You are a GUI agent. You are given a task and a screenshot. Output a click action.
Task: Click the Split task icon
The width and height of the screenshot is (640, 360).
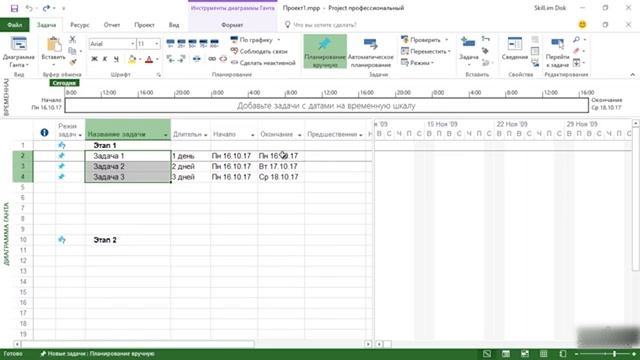[x=197, y=59]
